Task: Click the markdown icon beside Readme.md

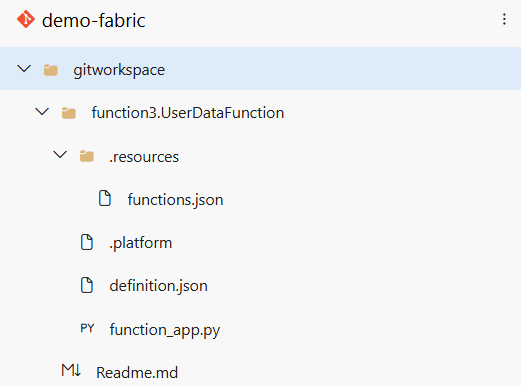Action: 71,370
